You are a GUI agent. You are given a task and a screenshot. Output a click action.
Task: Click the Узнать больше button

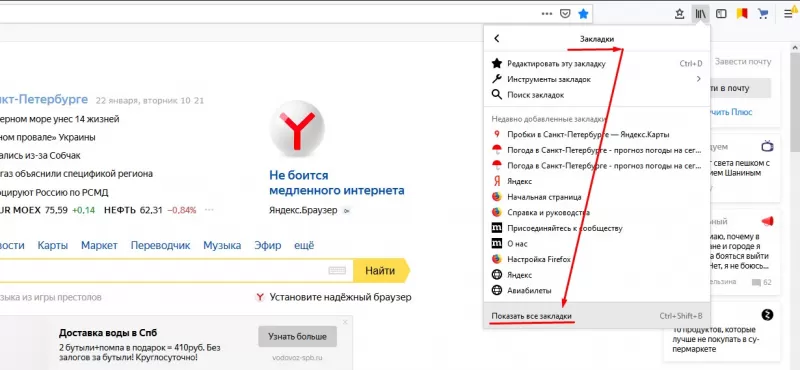tap(298, 337)
